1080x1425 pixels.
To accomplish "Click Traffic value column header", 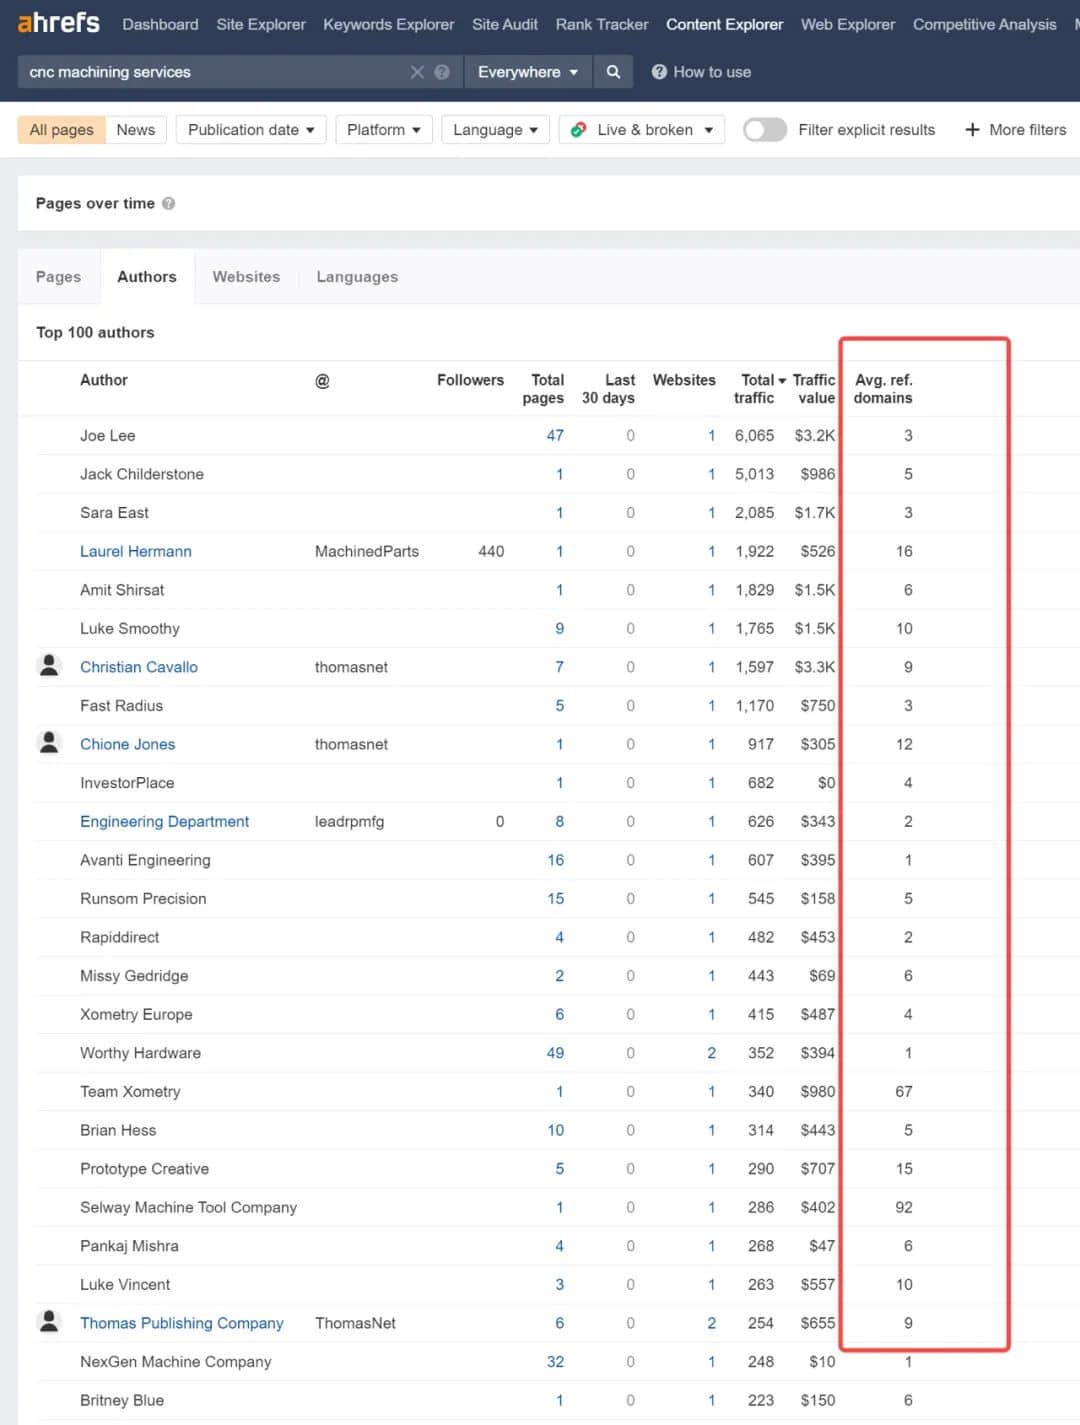I will coord(814,388).
